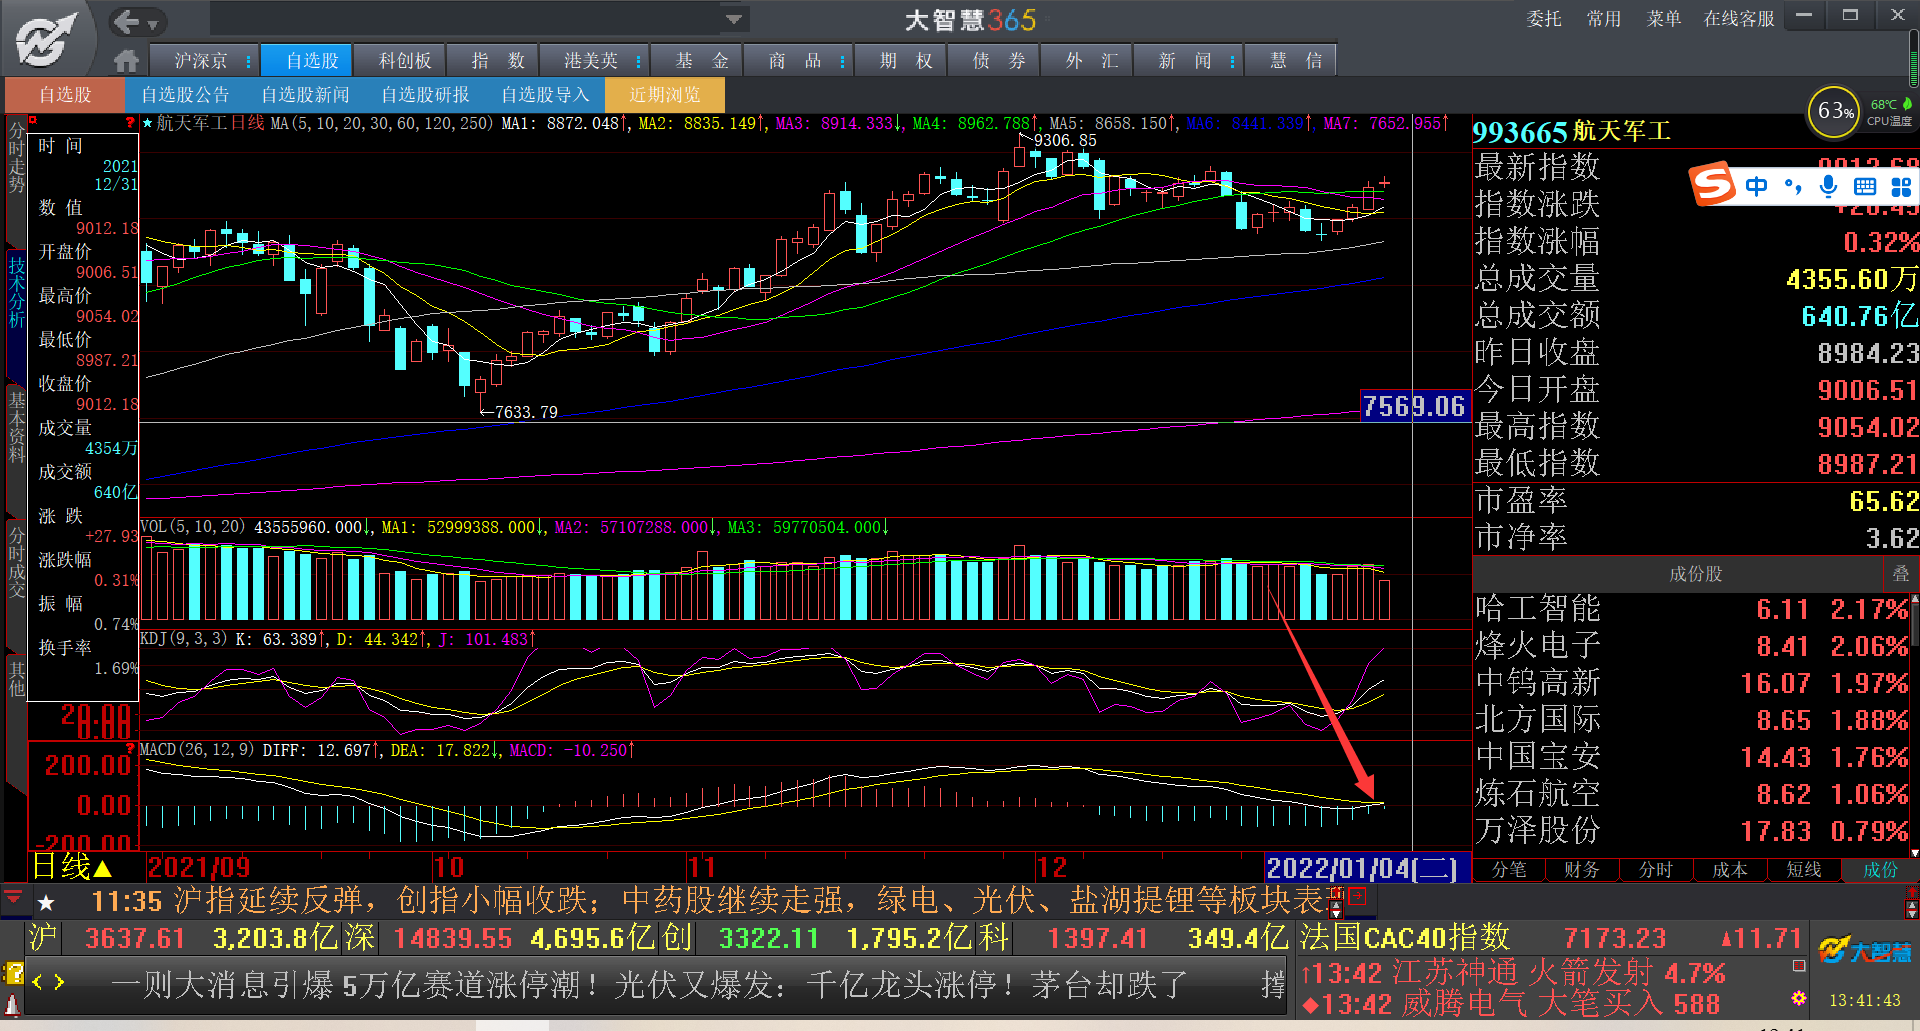The height and width of the screenshot is (1031, 1920).
Task: Click the 大智慧 application logo icon
Action: 46,40
